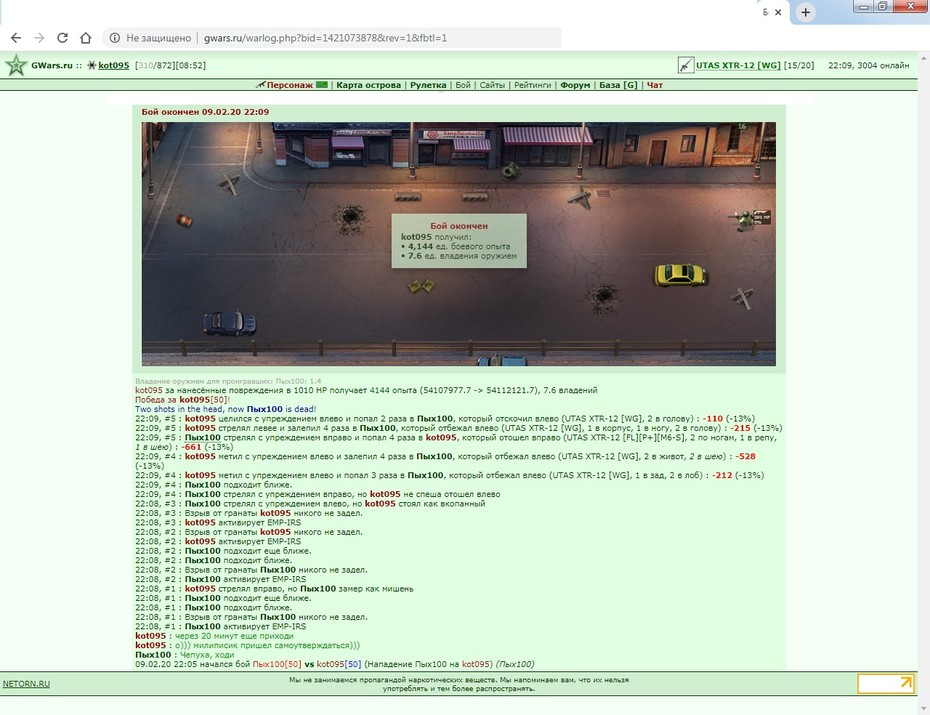Click chat message 'Чепуха, ходи'

click(x=205, y=655)
